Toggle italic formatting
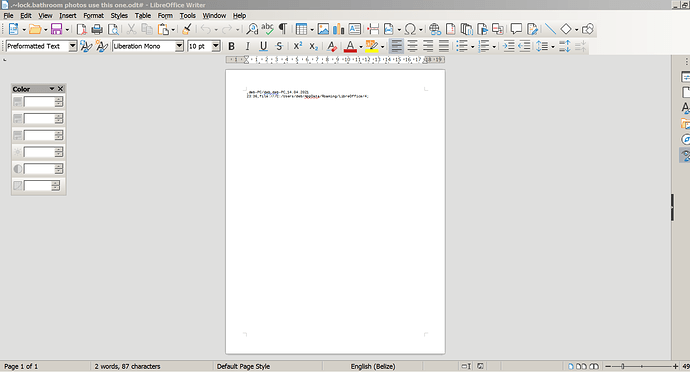 pyautogui.click(x=247, y=46)
